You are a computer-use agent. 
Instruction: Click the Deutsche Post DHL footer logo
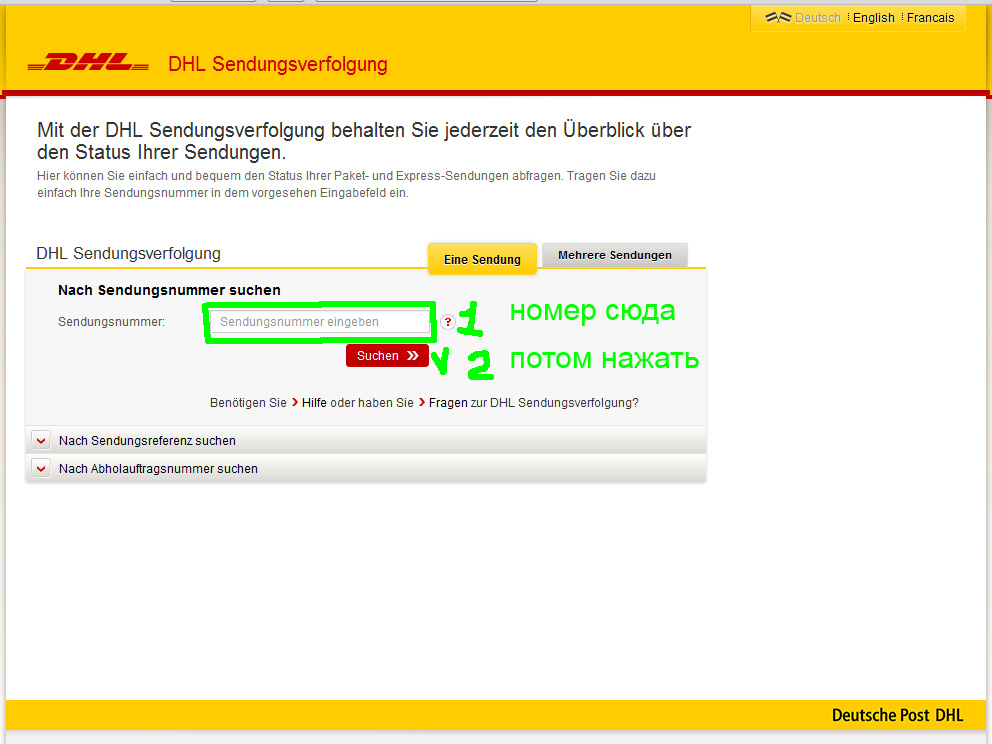point(897,715)
